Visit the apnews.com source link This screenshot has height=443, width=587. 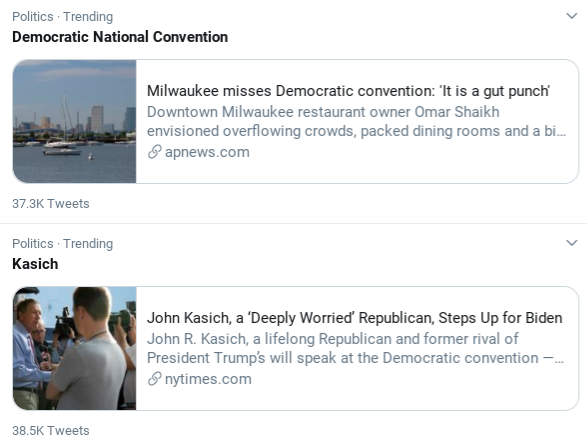(207, 152)
